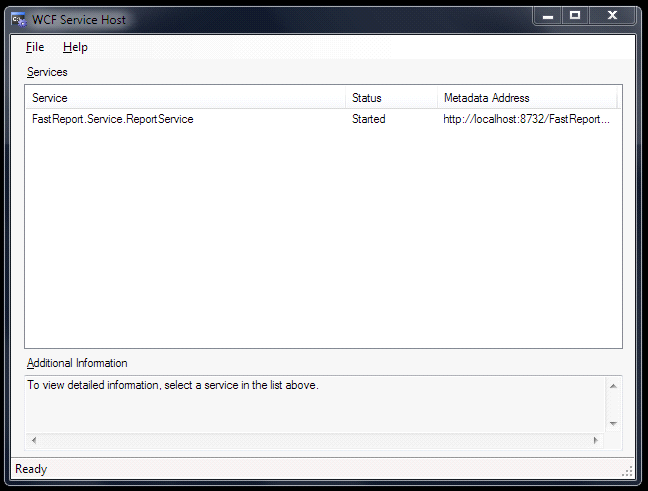The height and width of the screenshot is (491, 648).
Task: Click inside the Additional Information text box
Action: 315,405
